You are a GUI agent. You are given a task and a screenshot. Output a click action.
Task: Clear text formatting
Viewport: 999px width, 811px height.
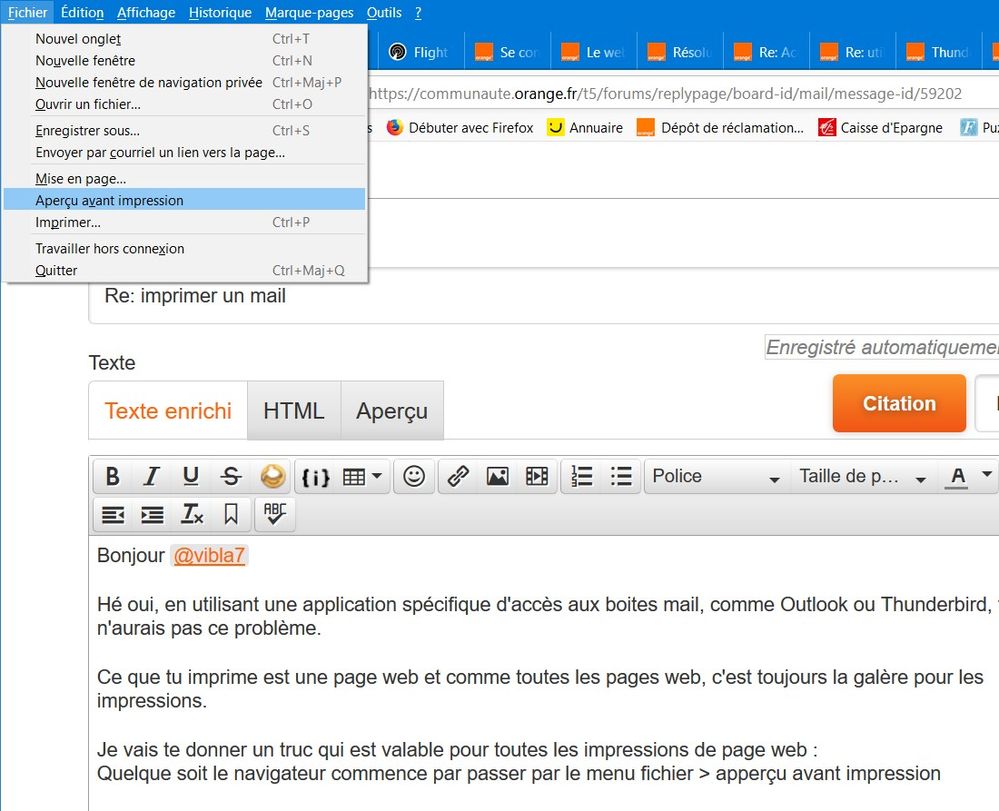(192, 514)
